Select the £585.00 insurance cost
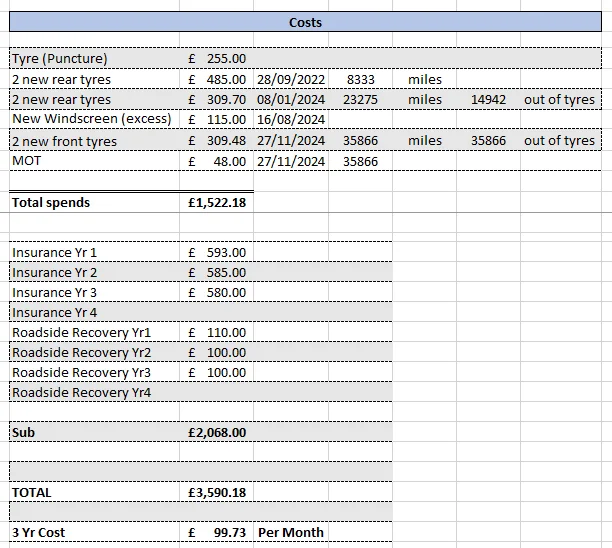Viewport: 612px width, 548px height. (217, 272)
